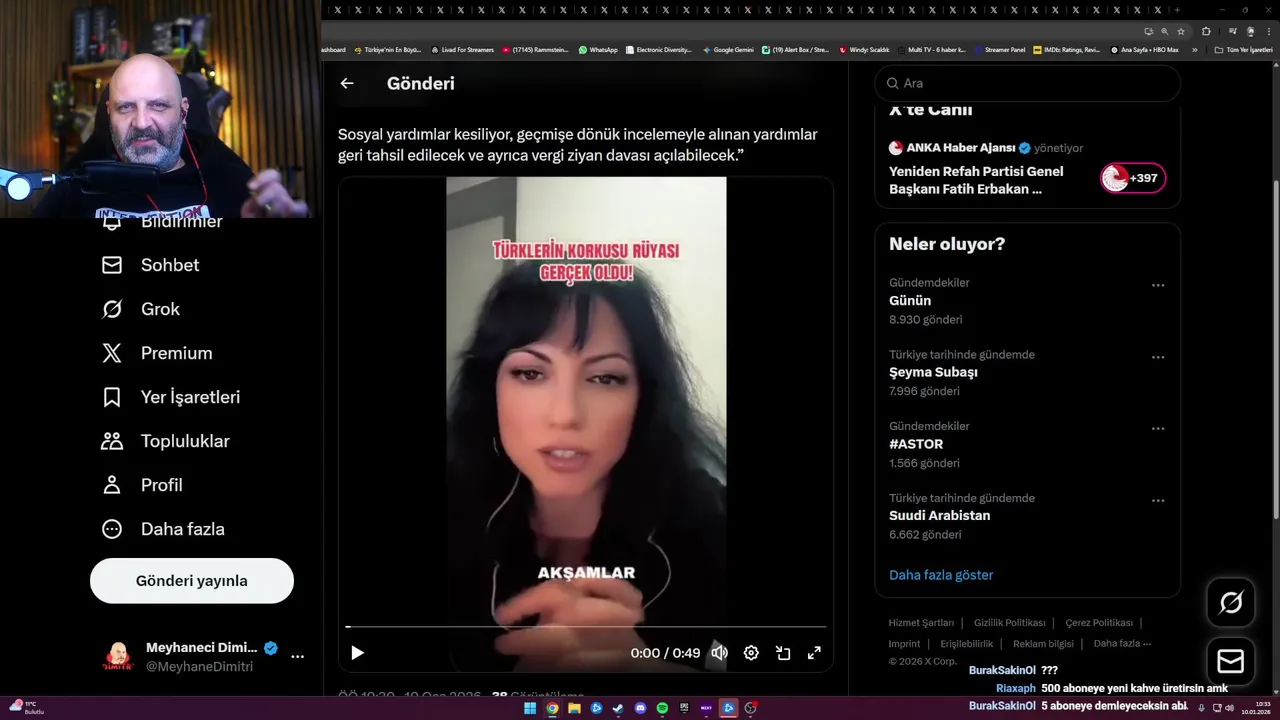Open Chrome from taskbar
The image size is (1280, 720).
click(x=552, y=708)
